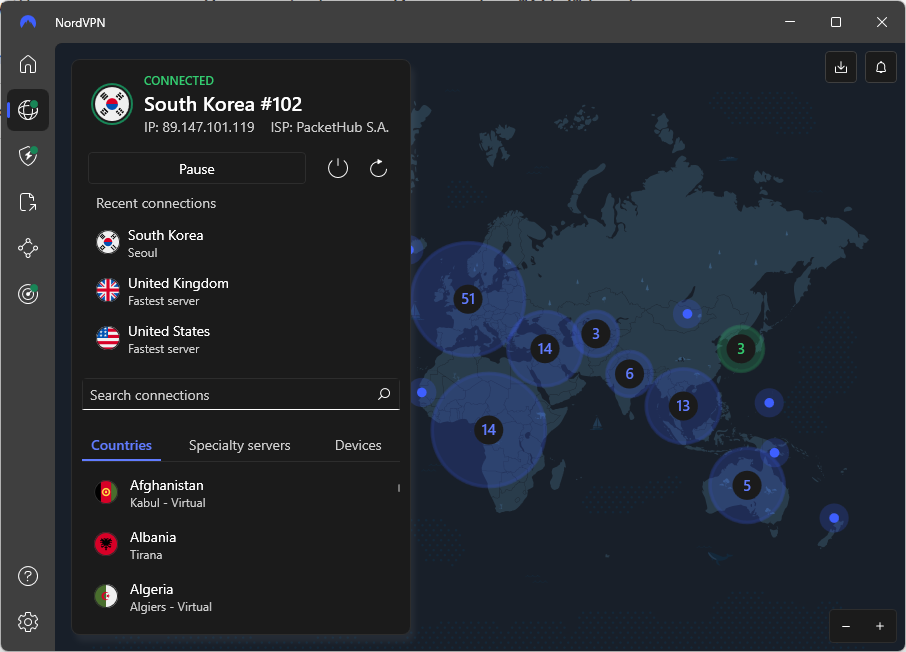Zoom in the map with plus button
This screenshot has height=652, width=906.
point(879,626)
